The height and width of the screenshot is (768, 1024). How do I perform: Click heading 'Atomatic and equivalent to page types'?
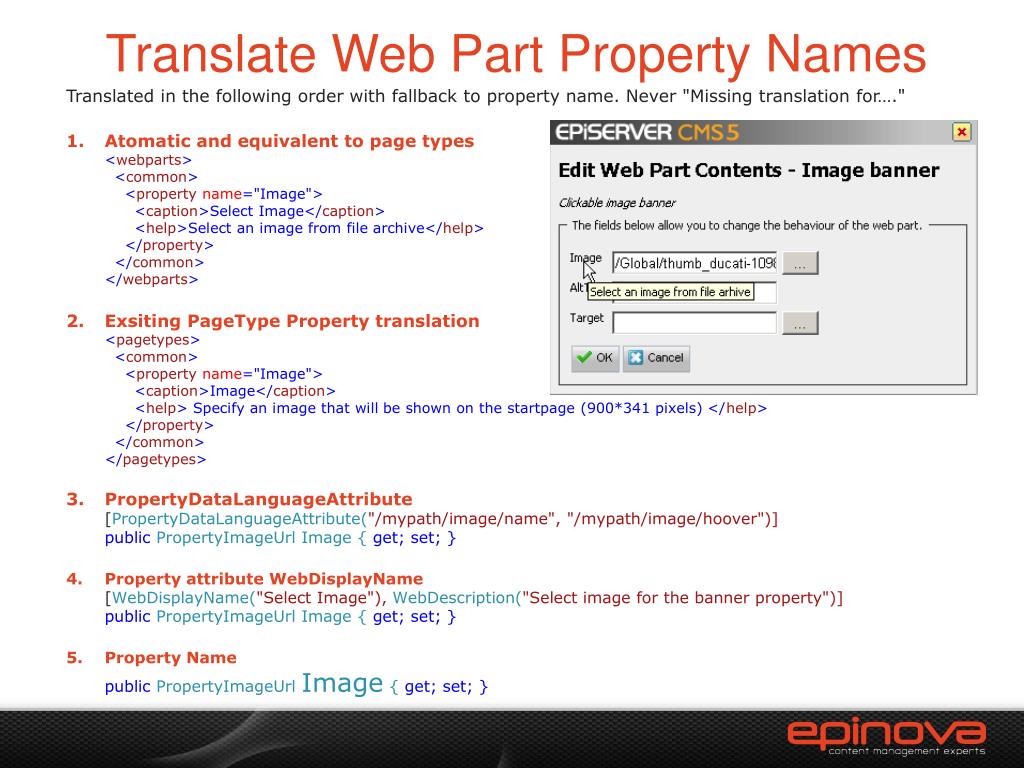tap(289, 141)
